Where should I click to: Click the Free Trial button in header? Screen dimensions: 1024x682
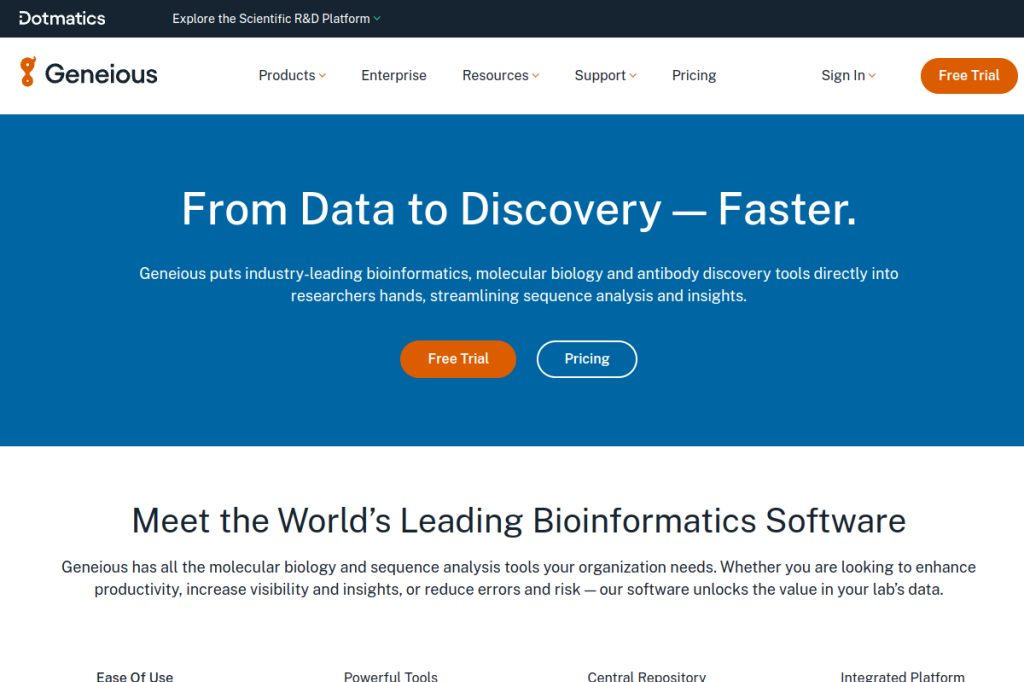pos(968,76)
